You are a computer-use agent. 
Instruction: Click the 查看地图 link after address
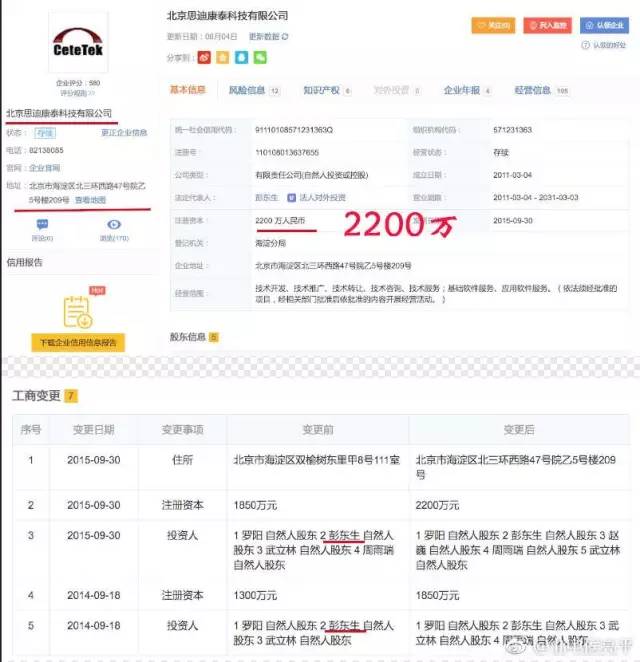(x=90, y=200)
